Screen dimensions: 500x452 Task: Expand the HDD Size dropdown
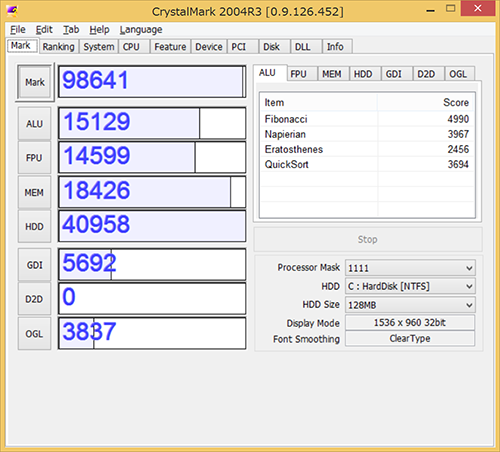click(410, 305)
